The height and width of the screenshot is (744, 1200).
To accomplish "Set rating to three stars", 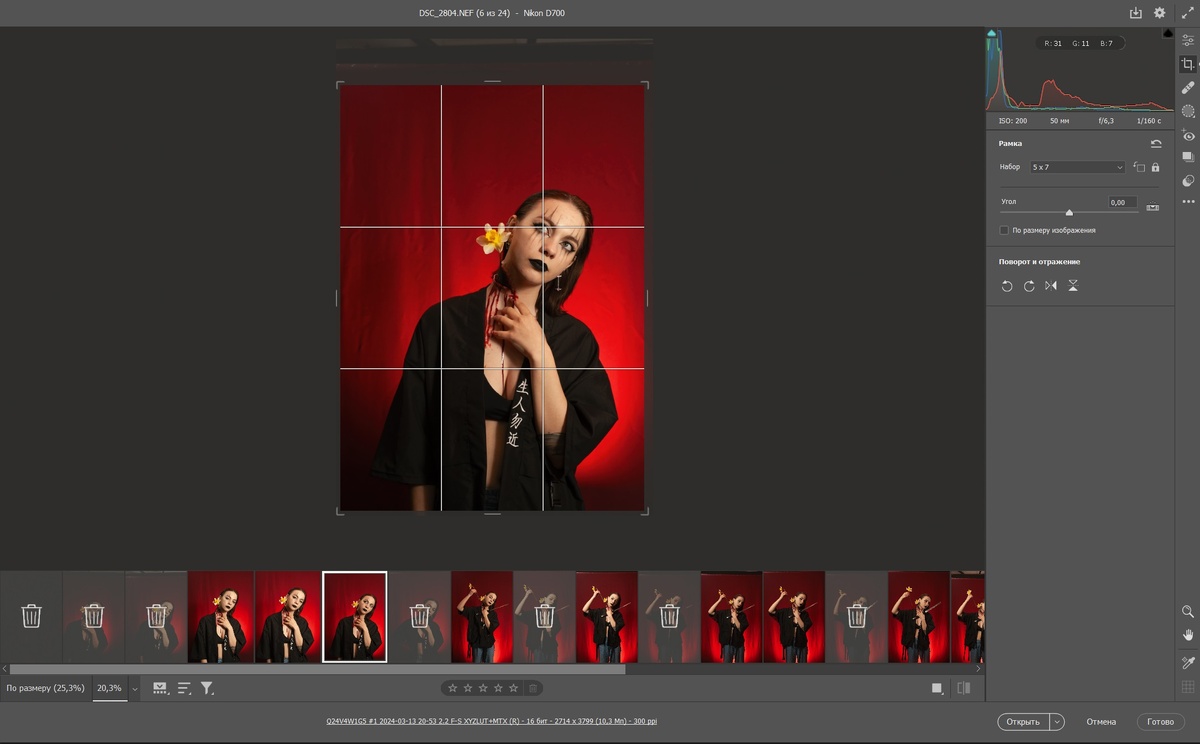I will coord(483,688).
